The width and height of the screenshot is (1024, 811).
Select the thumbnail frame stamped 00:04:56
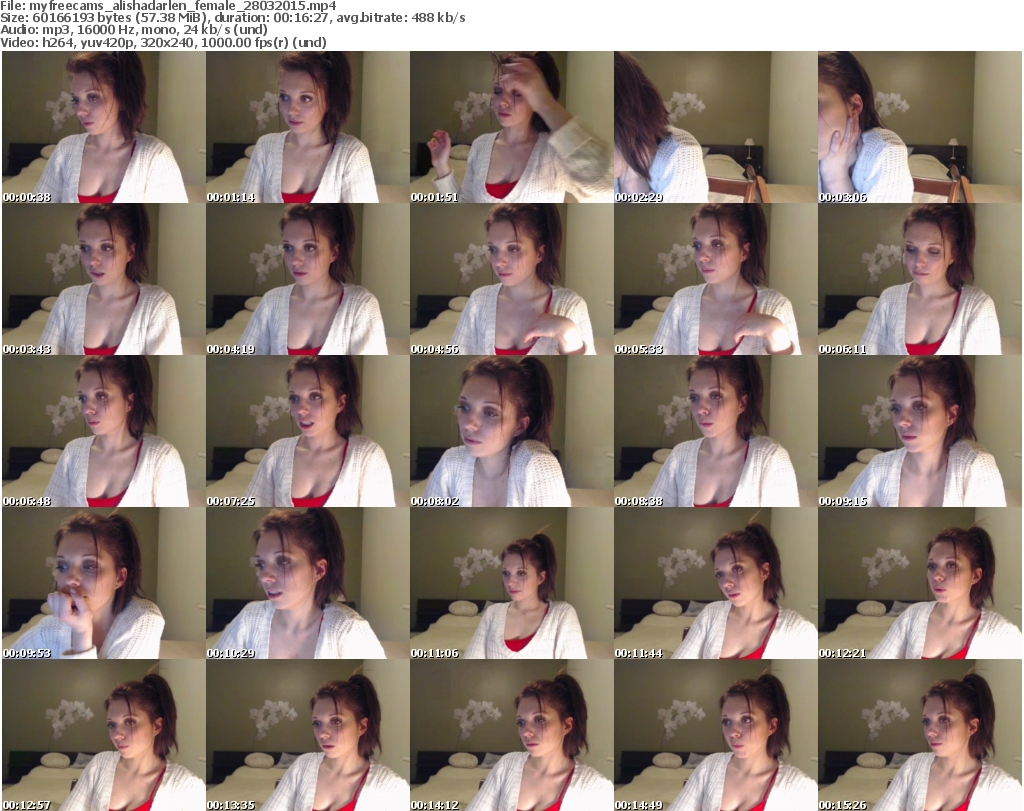coord(511,279)
